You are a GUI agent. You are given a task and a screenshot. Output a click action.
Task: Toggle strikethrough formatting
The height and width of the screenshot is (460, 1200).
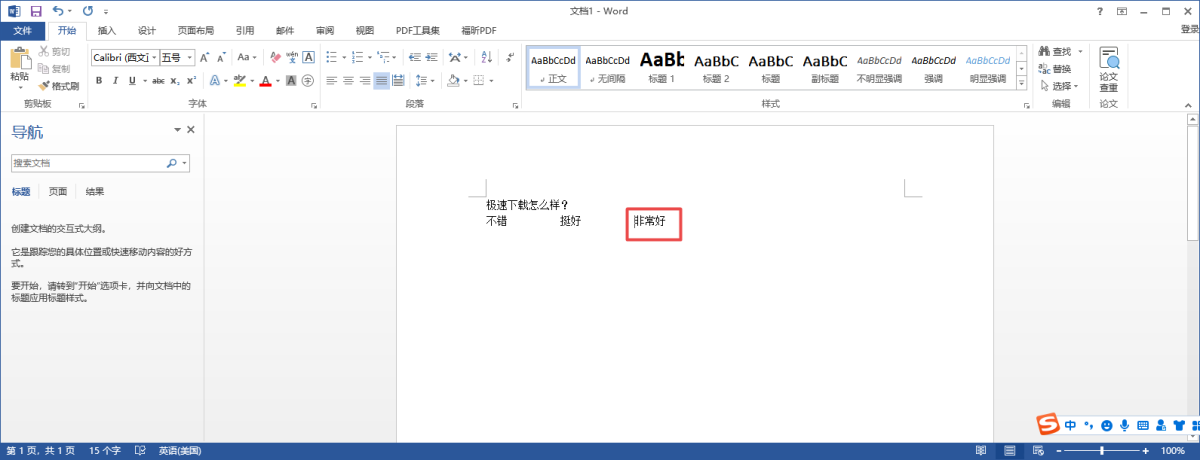pyautogui.click(x=157, y=80)
